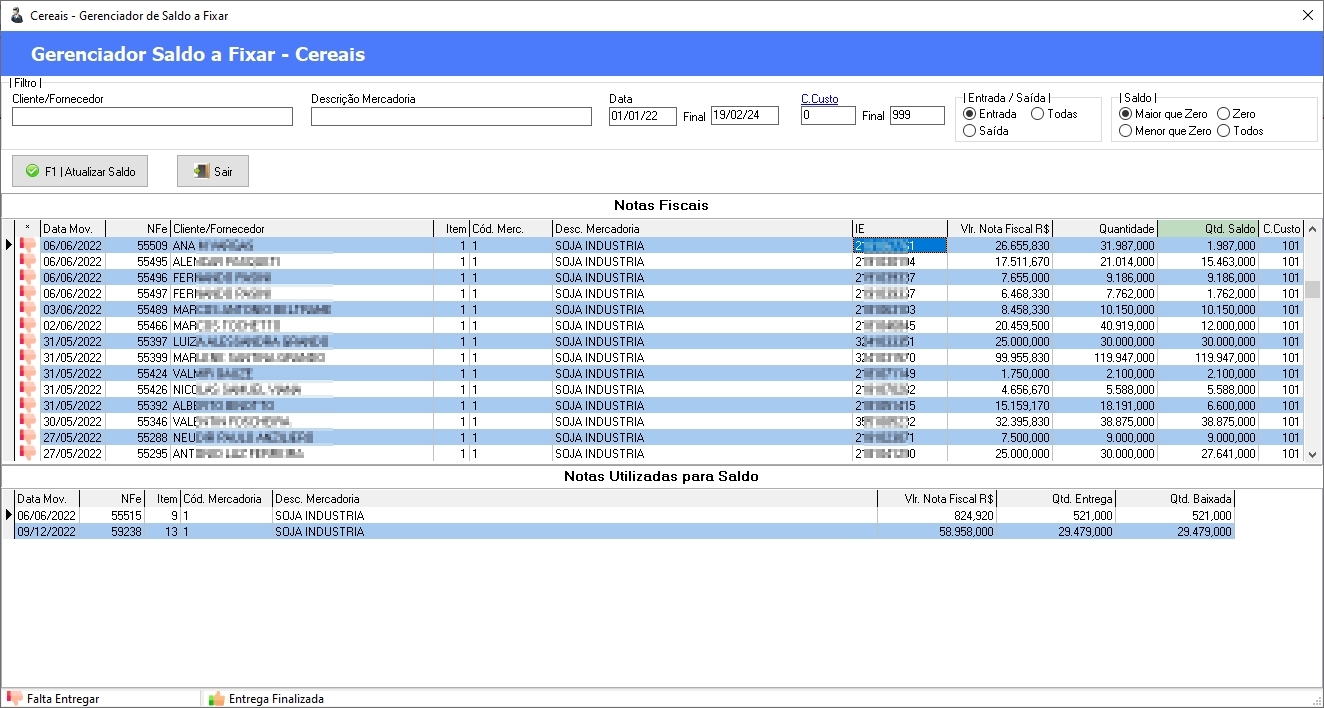Image resolution: width=1324 pixels, height=708 pixels.
Task: Click the IE column header
Action: click(x=900, y=229)
